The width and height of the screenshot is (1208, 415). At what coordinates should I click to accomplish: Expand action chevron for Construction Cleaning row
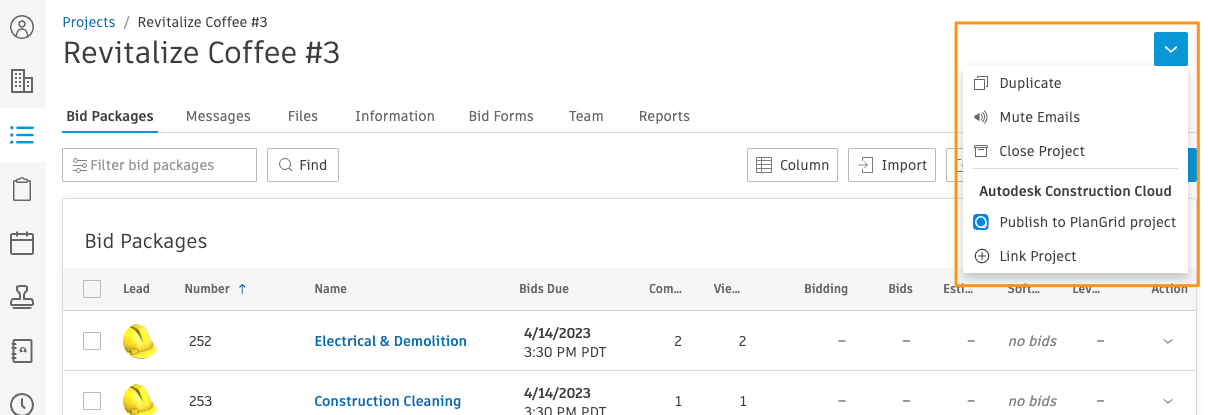click(x=1168, y=401)
